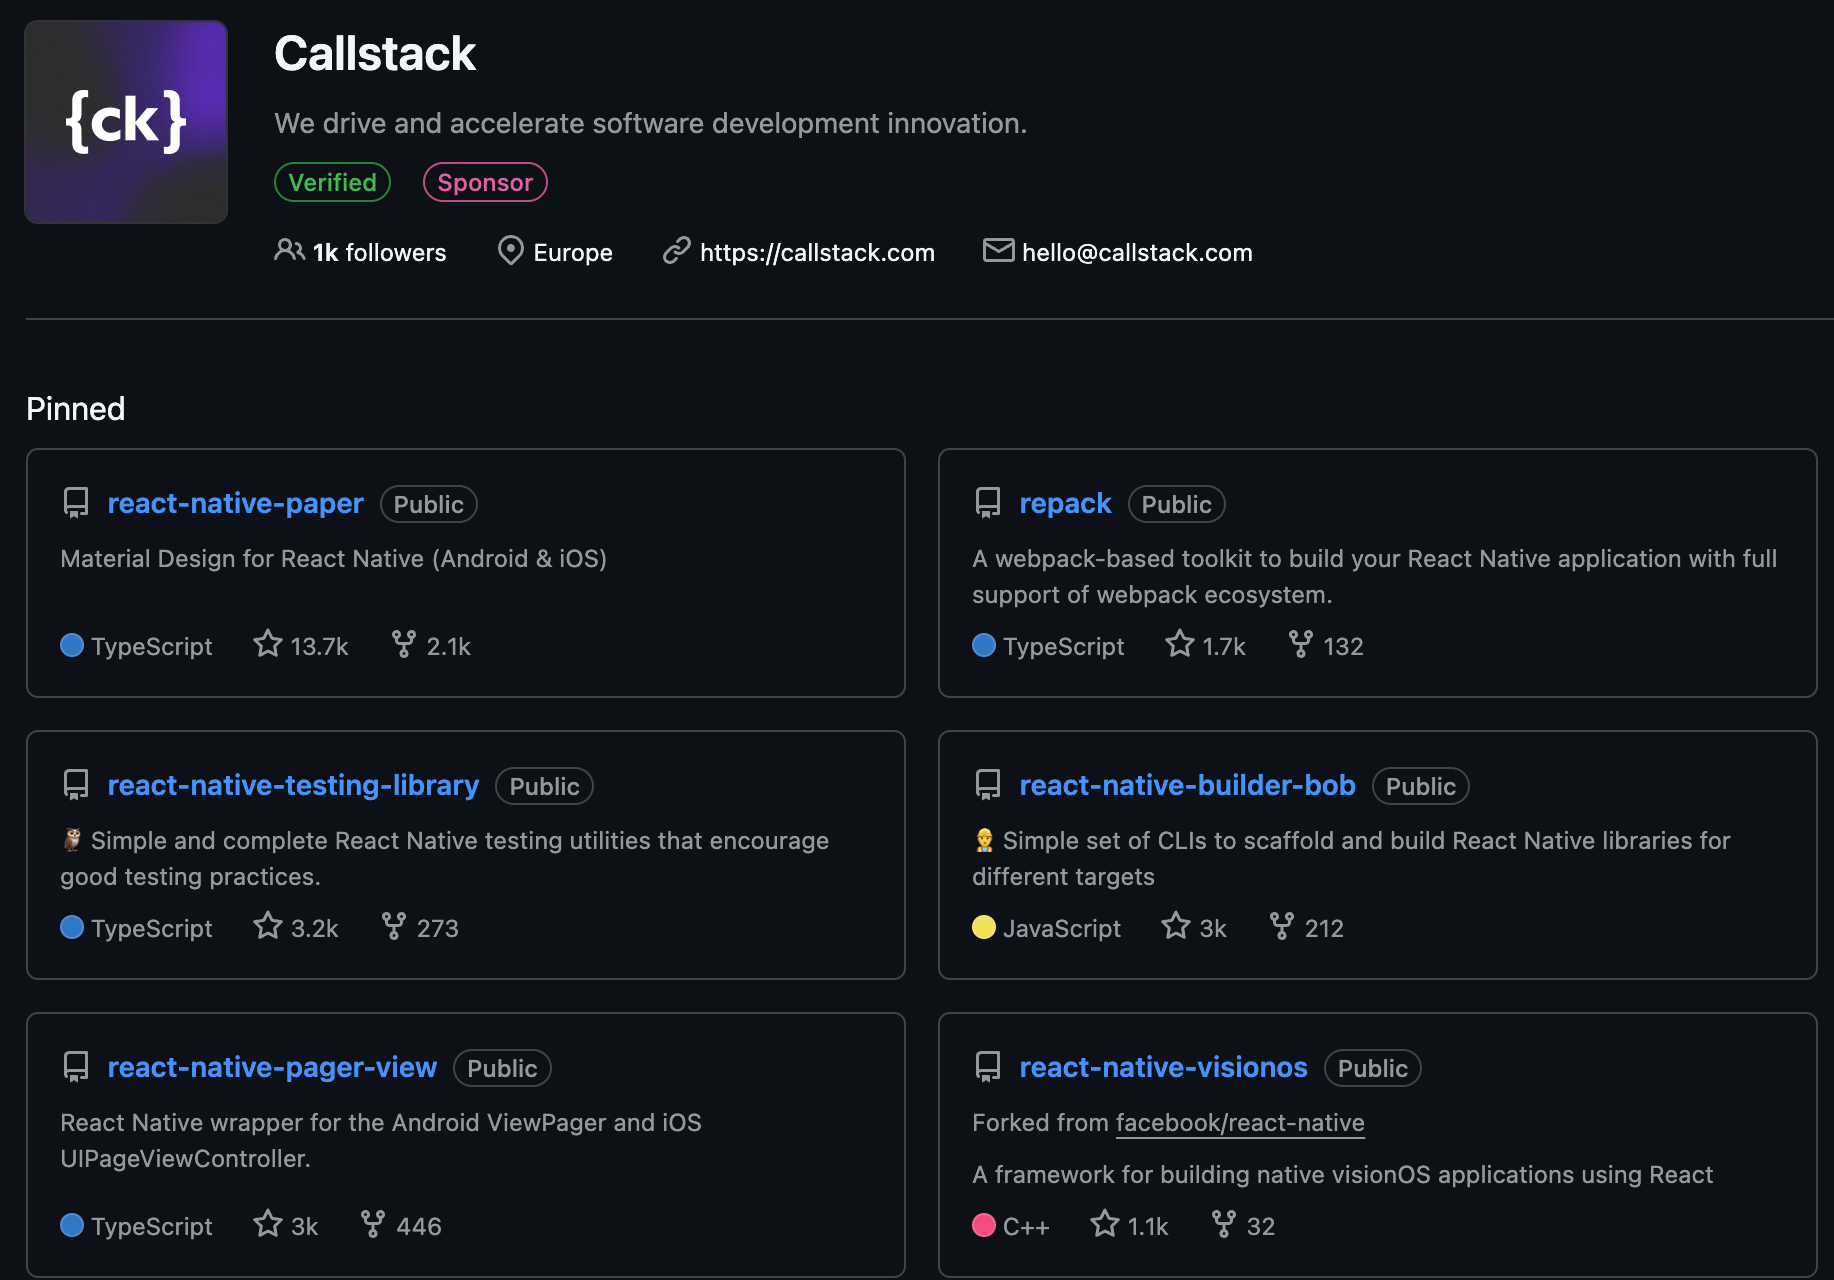Open the react-native-builder-bob repository

tap(1187, 785)
